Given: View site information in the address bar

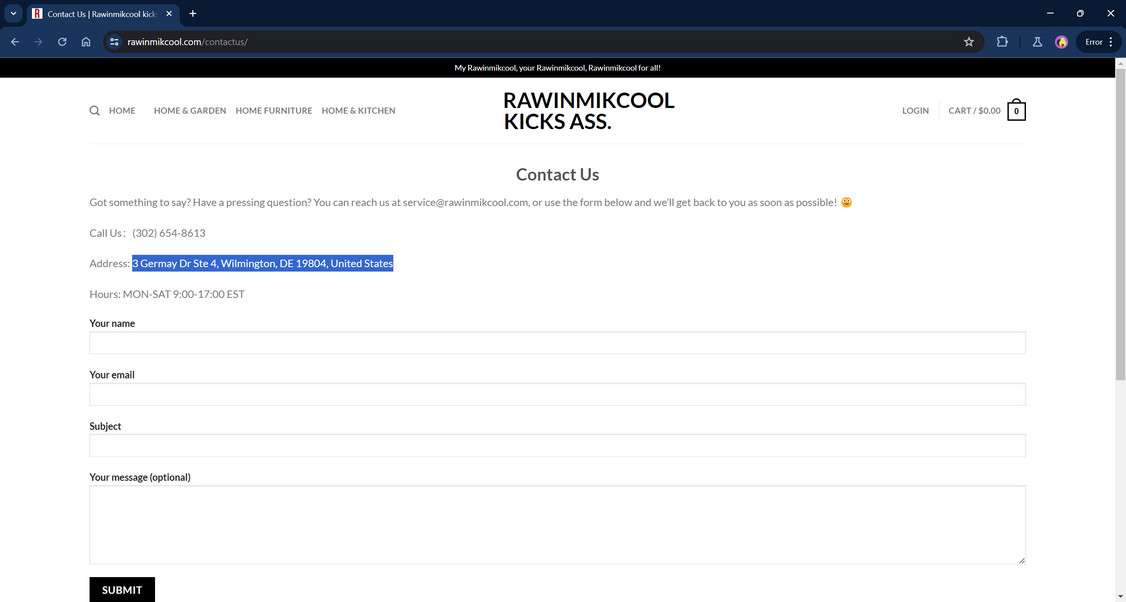Looking at the screenshot, I should 114,42.
